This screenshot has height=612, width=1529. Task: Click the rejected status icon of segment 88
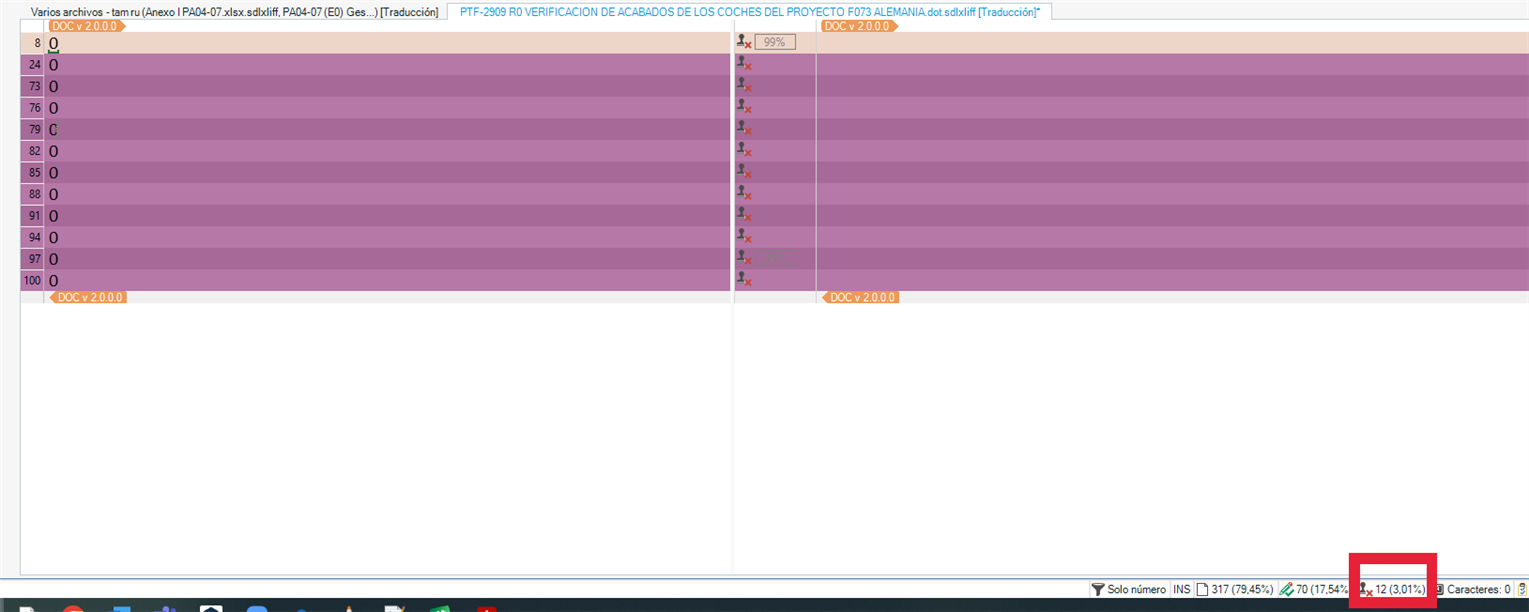coord(744,193)
